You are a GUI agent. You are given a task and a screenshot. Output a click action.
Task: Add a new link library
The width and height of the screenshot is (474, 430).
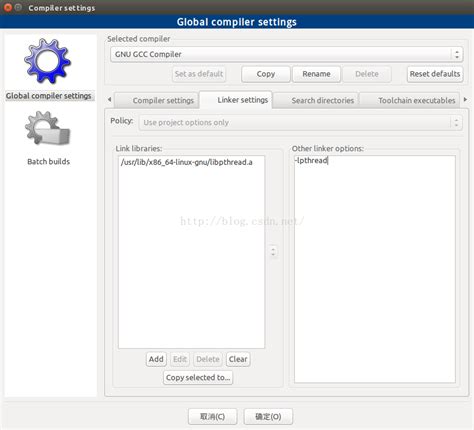pos(156,359)
